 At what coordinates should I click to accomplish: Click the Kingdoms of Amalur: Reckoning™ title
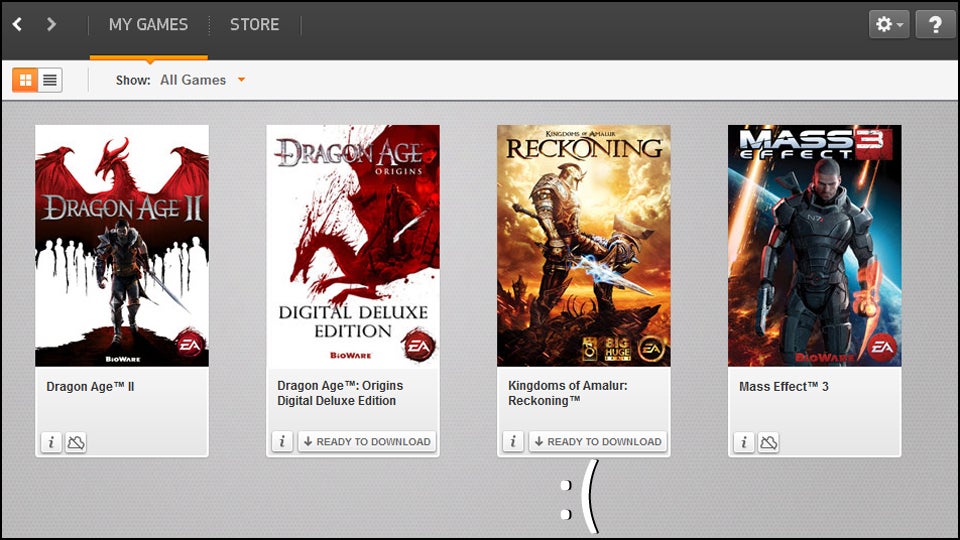(568, 393)
